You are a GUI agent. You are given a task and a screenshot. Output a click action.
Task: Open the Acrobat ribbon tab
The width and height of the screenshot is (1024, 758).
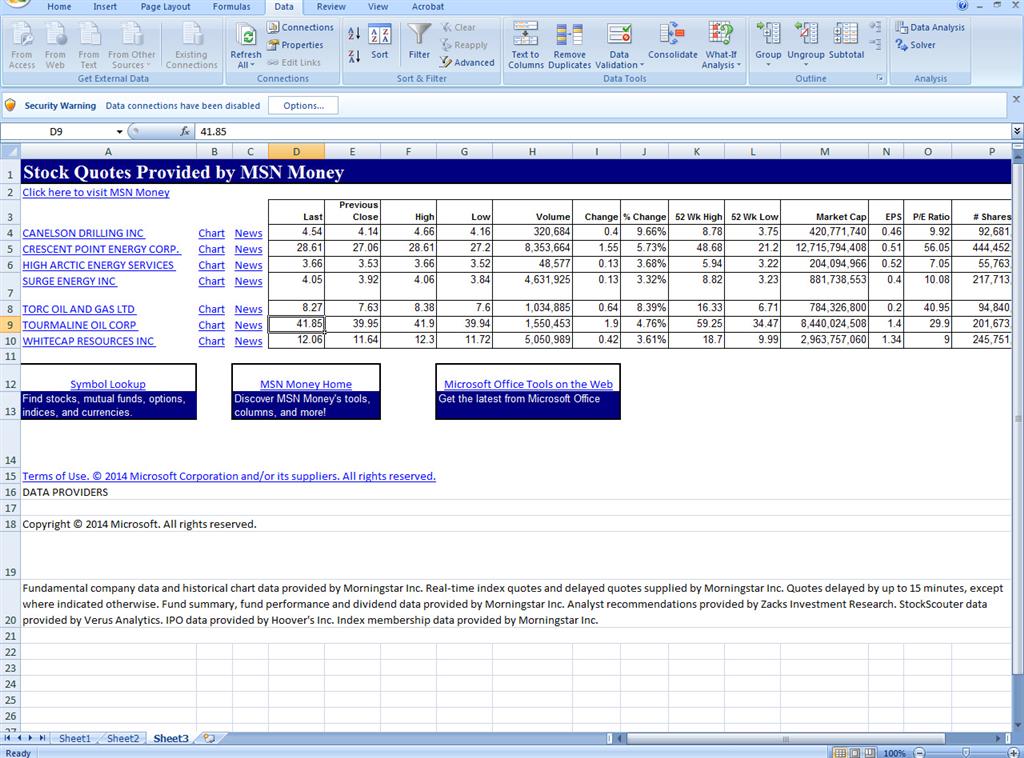click(x=428, y=7)
